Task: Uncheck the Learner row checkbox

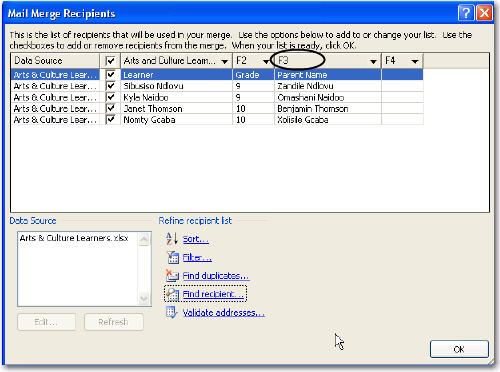Action: pos(110,75)
